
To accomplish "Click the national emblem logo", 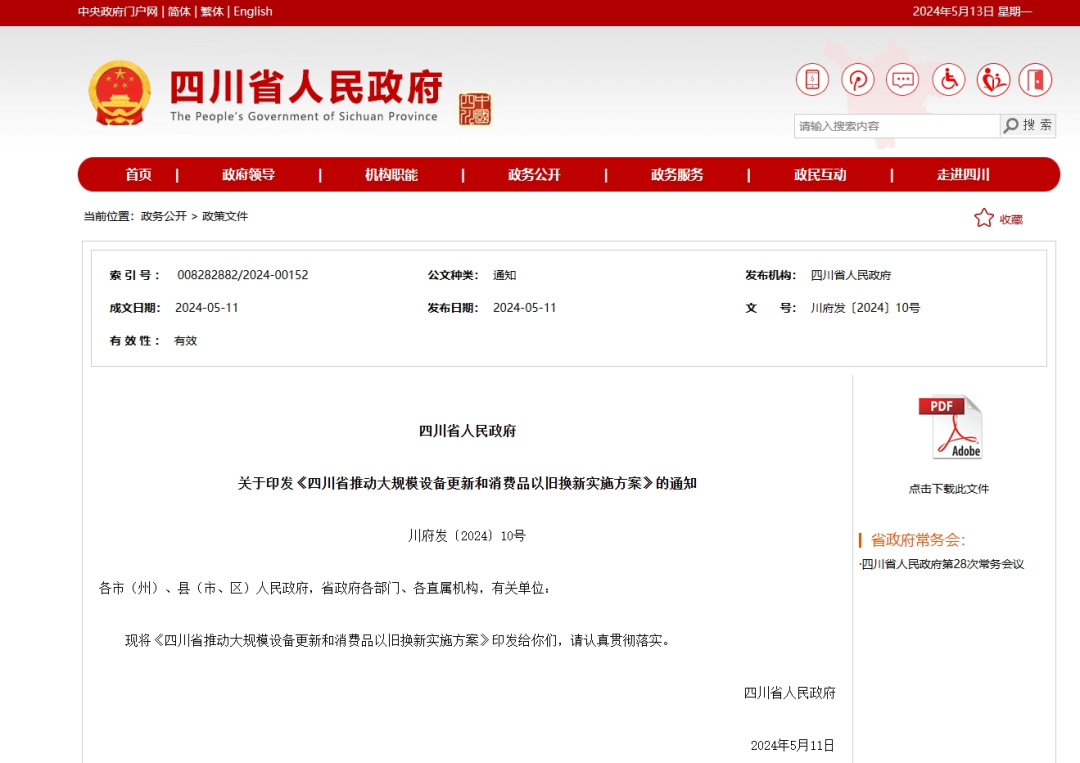I will point(119,92).
